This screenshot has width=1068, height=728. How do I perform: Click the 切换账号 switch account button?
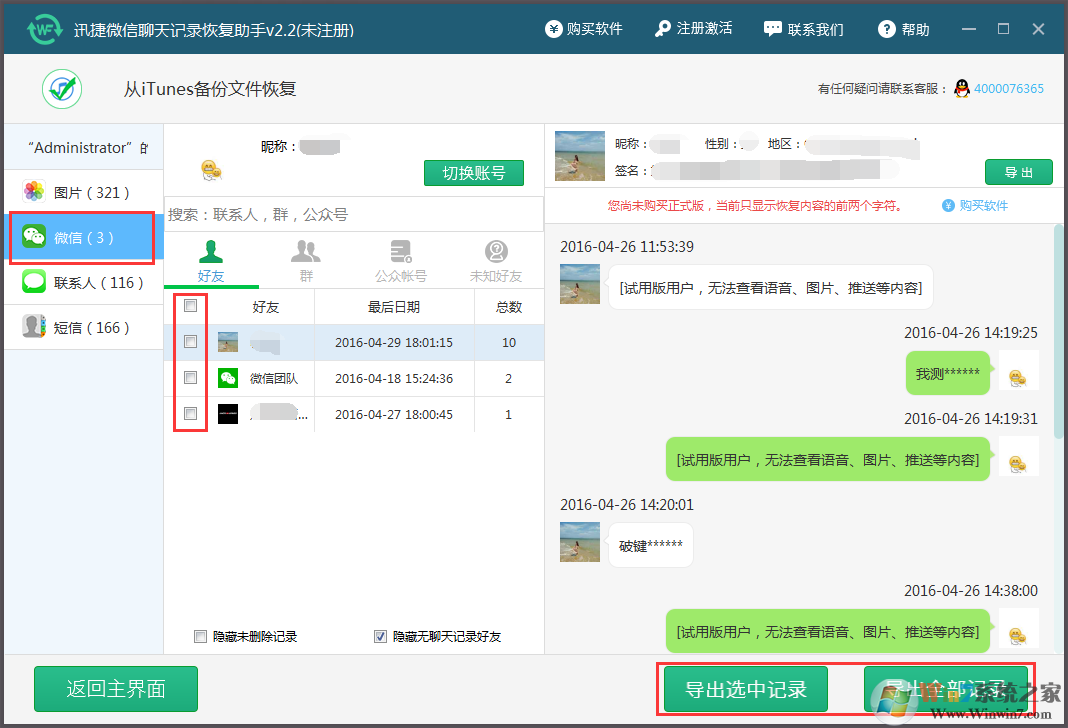tap(472, 172)
